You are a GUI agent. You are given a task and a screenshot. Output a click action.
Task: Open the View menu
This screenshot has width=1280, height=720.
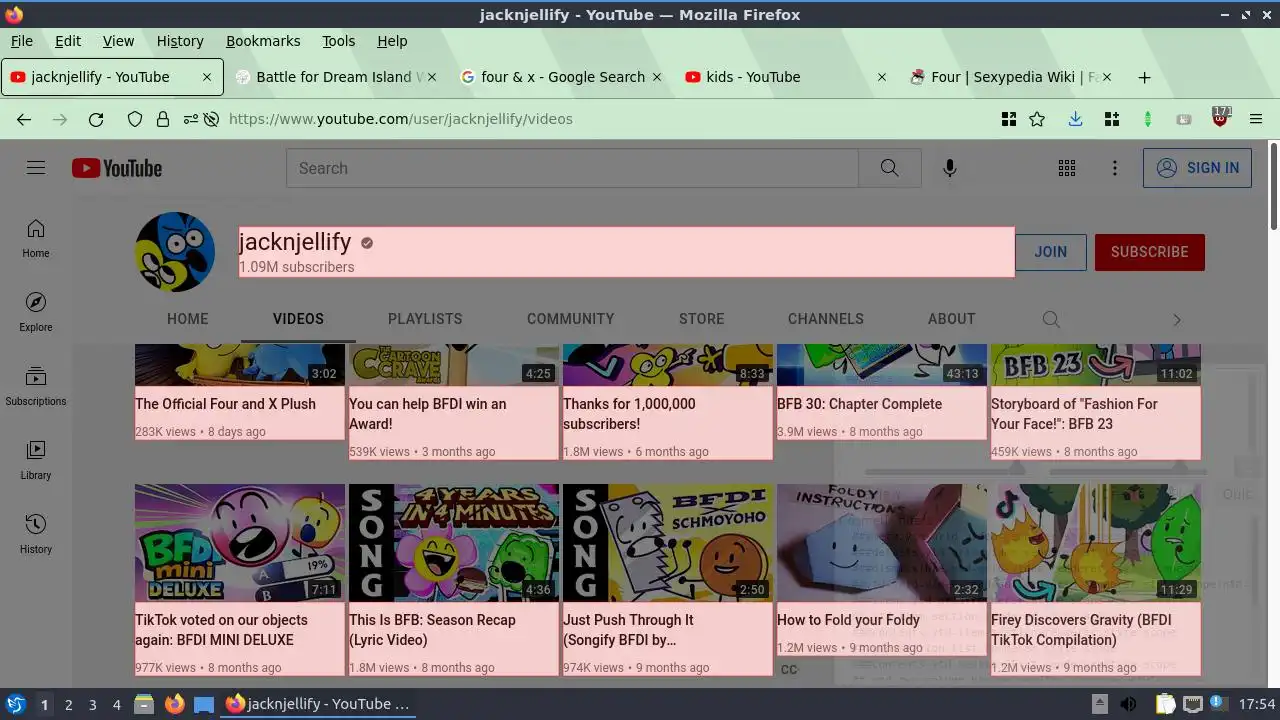pos(118,41)
